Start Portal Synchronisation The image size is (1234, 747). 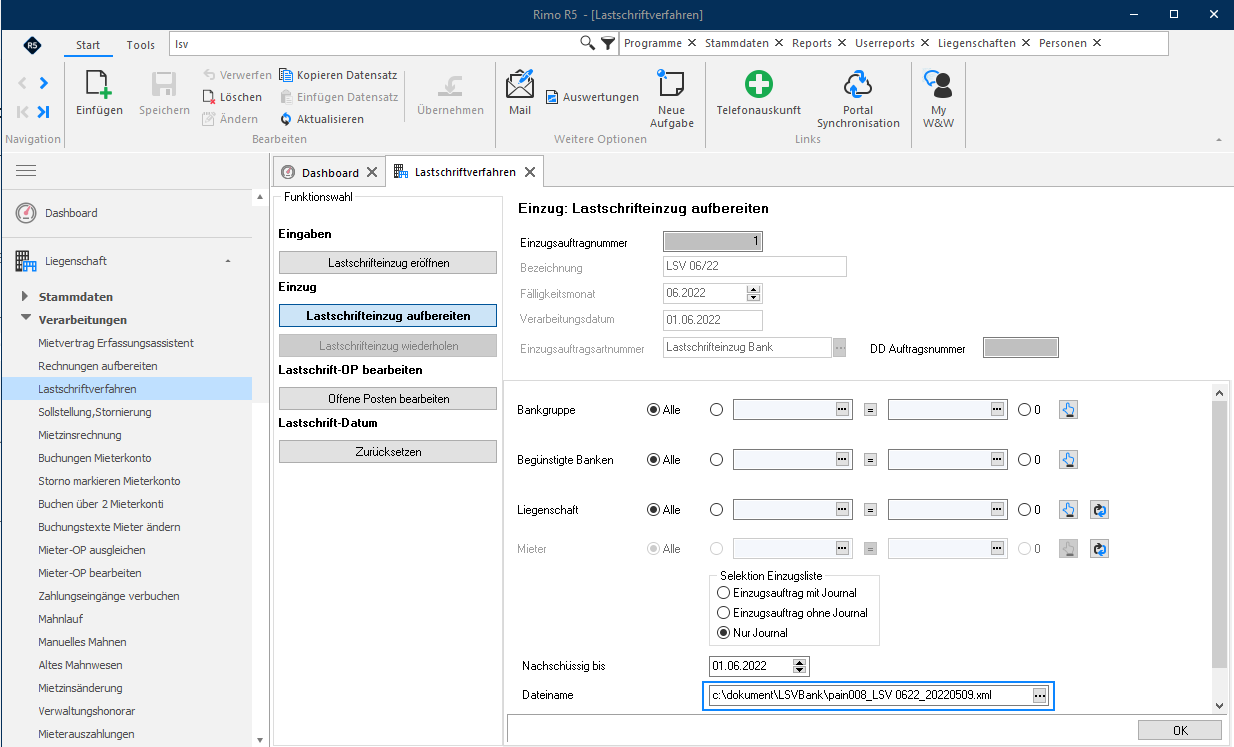(858, 98)
